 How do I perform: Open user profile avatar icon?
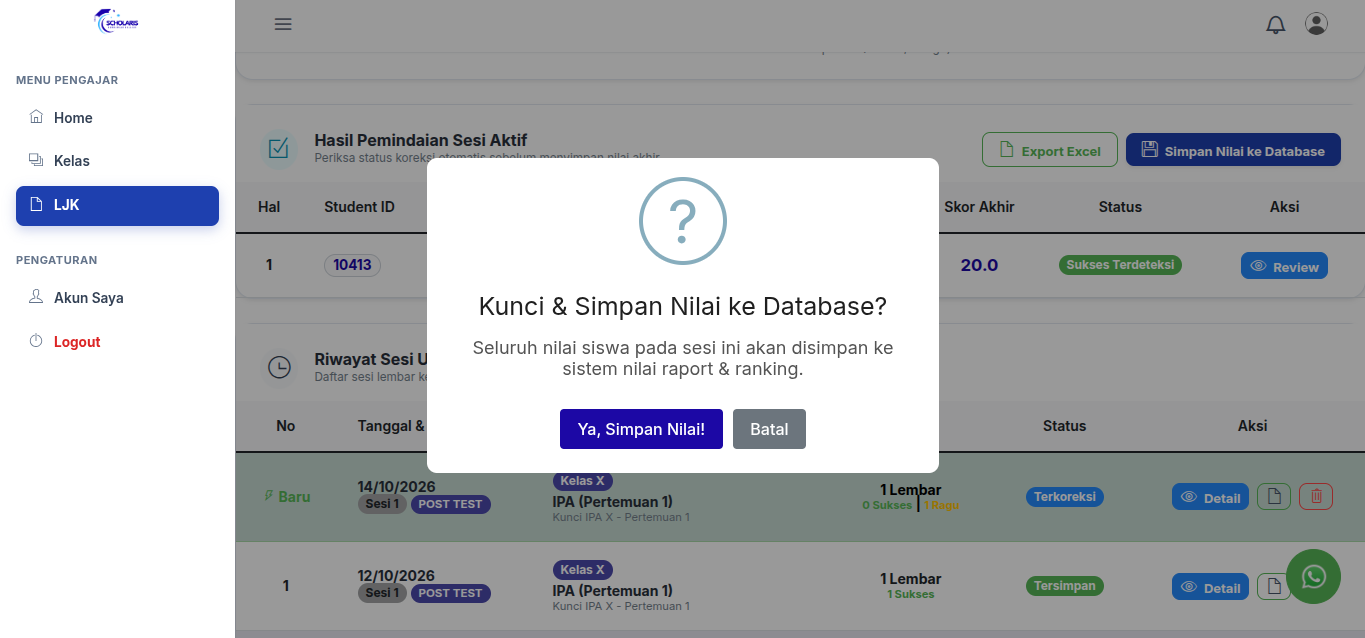pyautogui.click(x=1316, y=24)
